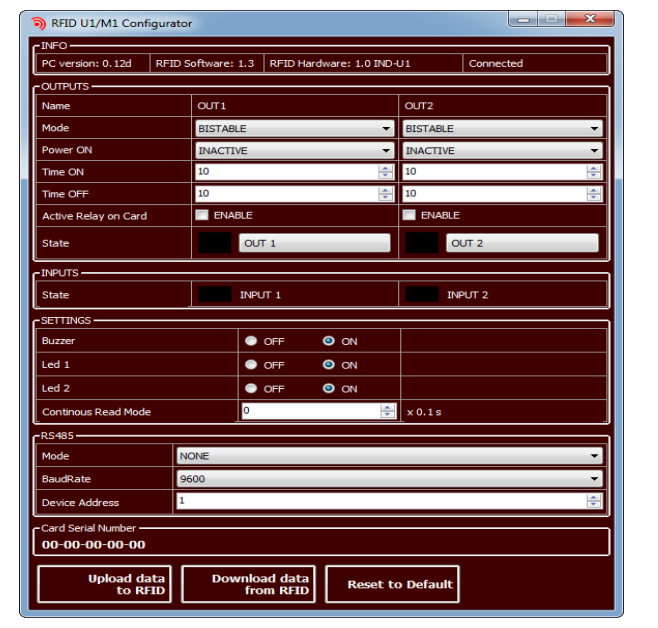The image size is (658, 628).
Task: Expand OUT1 Power ON dropdown showing INACTIVE
Action: [294, 150]
